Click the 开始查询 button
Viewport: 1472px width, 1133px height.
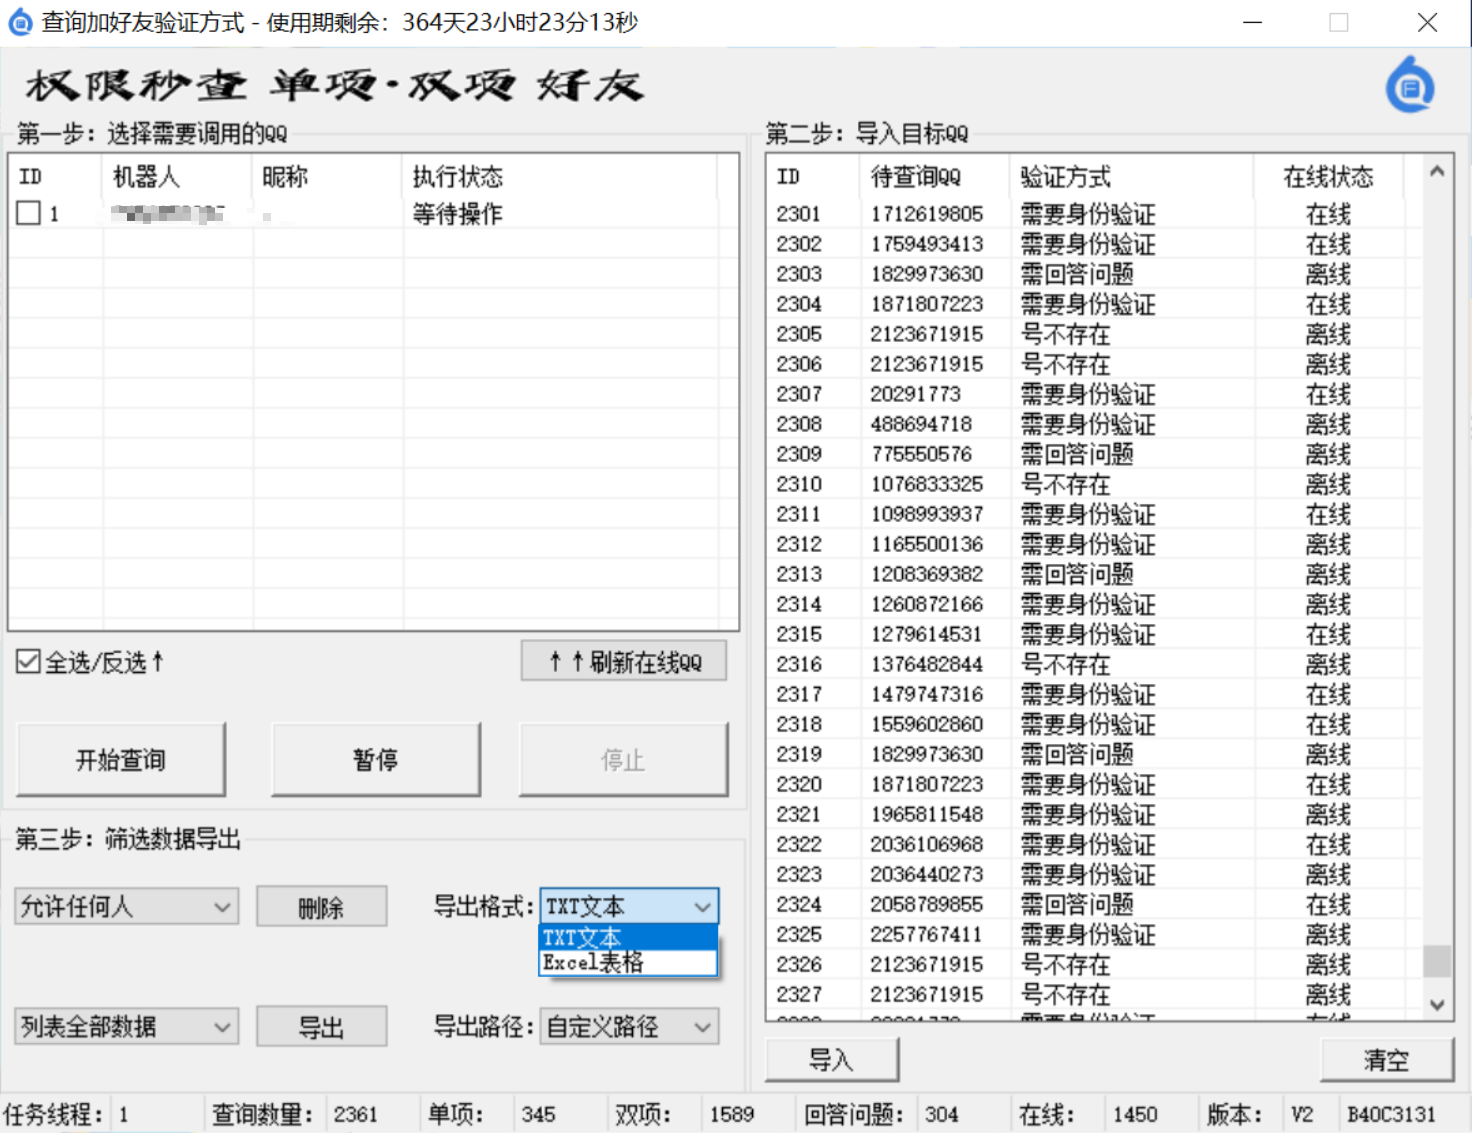coord(121,760)
